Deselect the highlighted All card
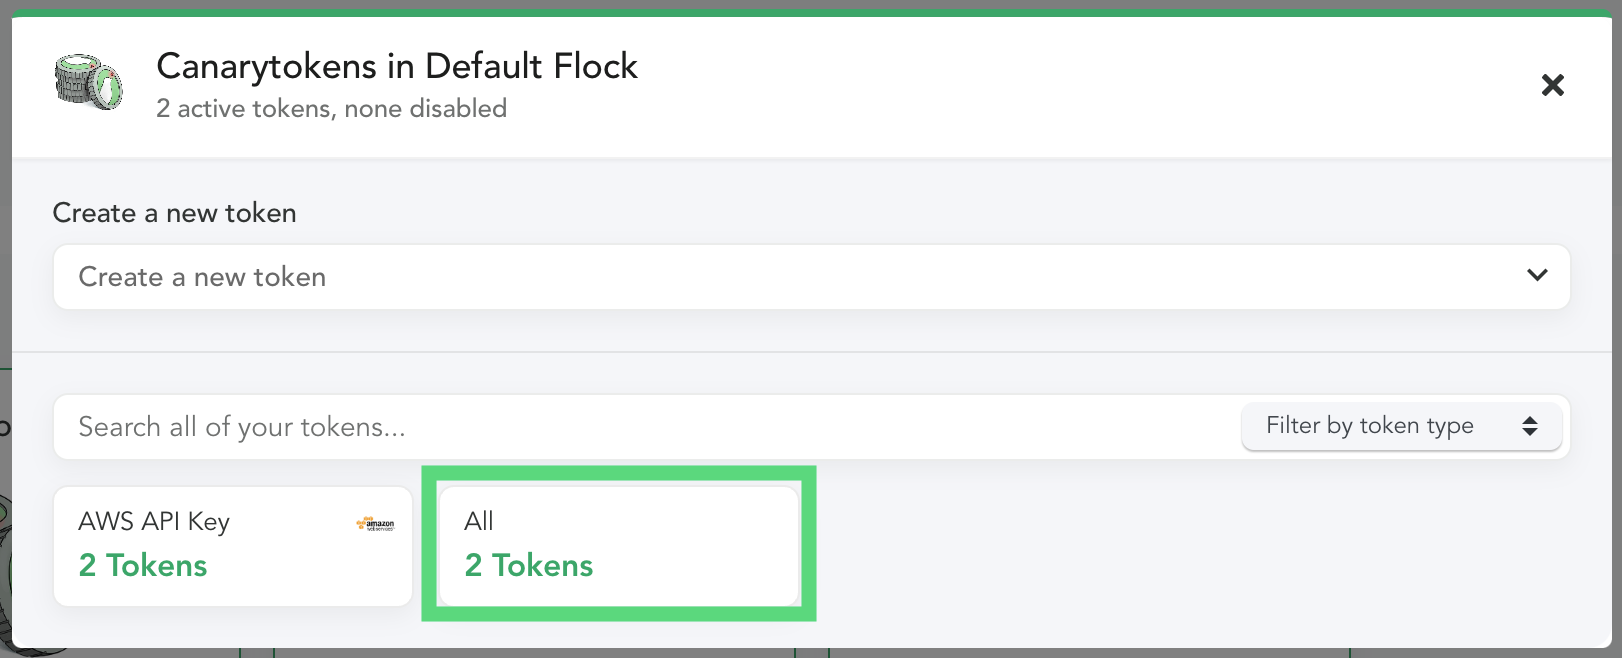The width and height of the screenshot is (1622, 658). click(x=618, y=543)
